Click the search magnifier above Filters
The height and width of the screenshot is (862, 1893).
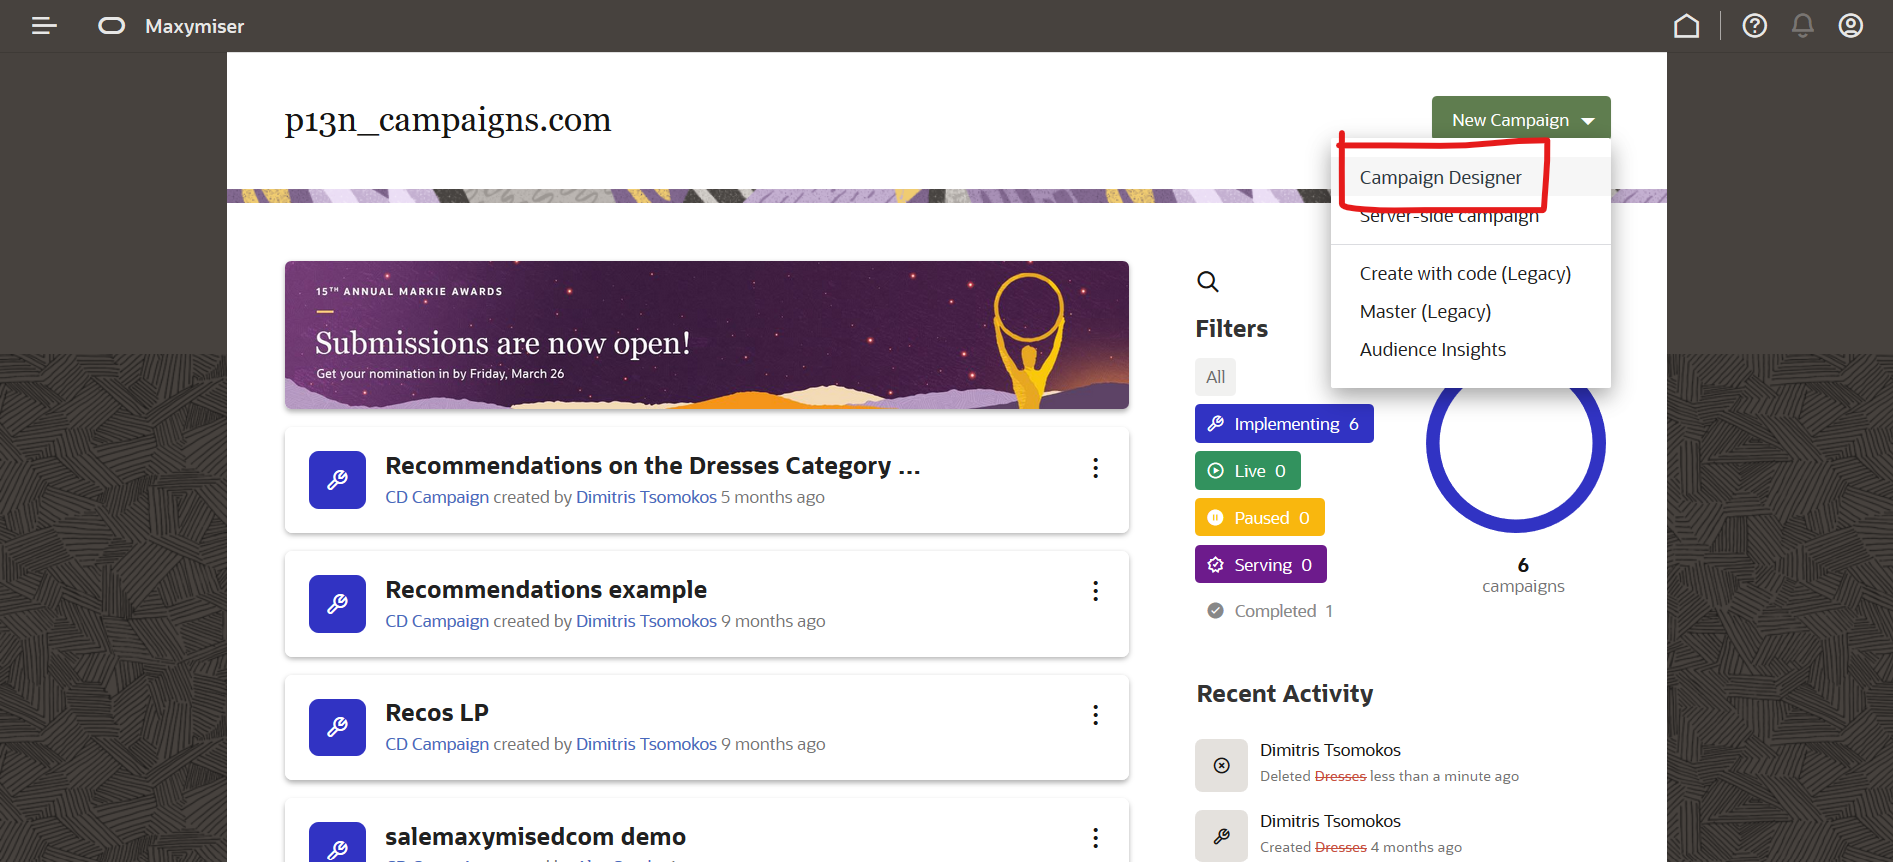[x=1208, y=282]
